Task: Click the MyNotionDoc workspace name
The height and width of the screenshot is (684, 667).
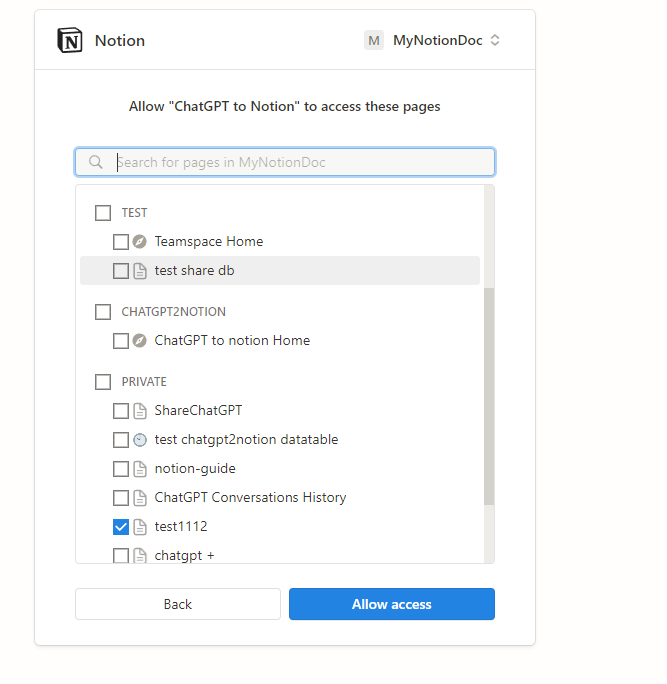Action: [x=438, y=40]
